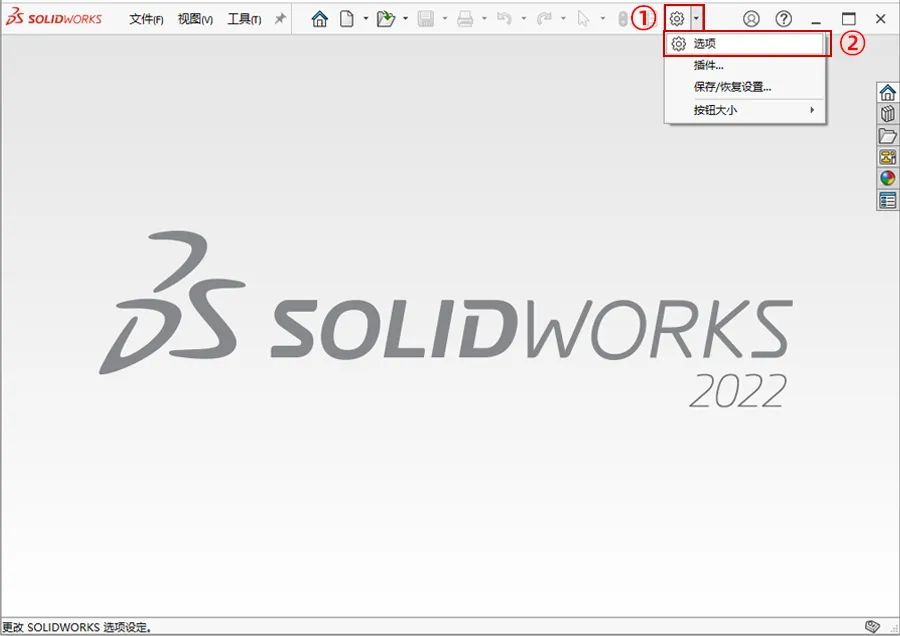Click the Undo arrow icon
This screenshot has width=900, height=636.
[x=505, y=19]
